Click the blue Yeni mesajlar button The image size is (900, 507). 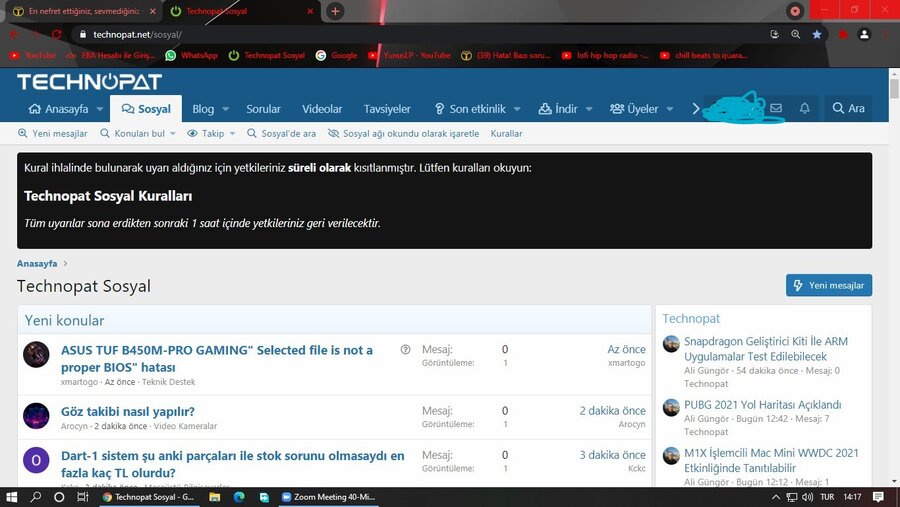[x=829, y=285]
